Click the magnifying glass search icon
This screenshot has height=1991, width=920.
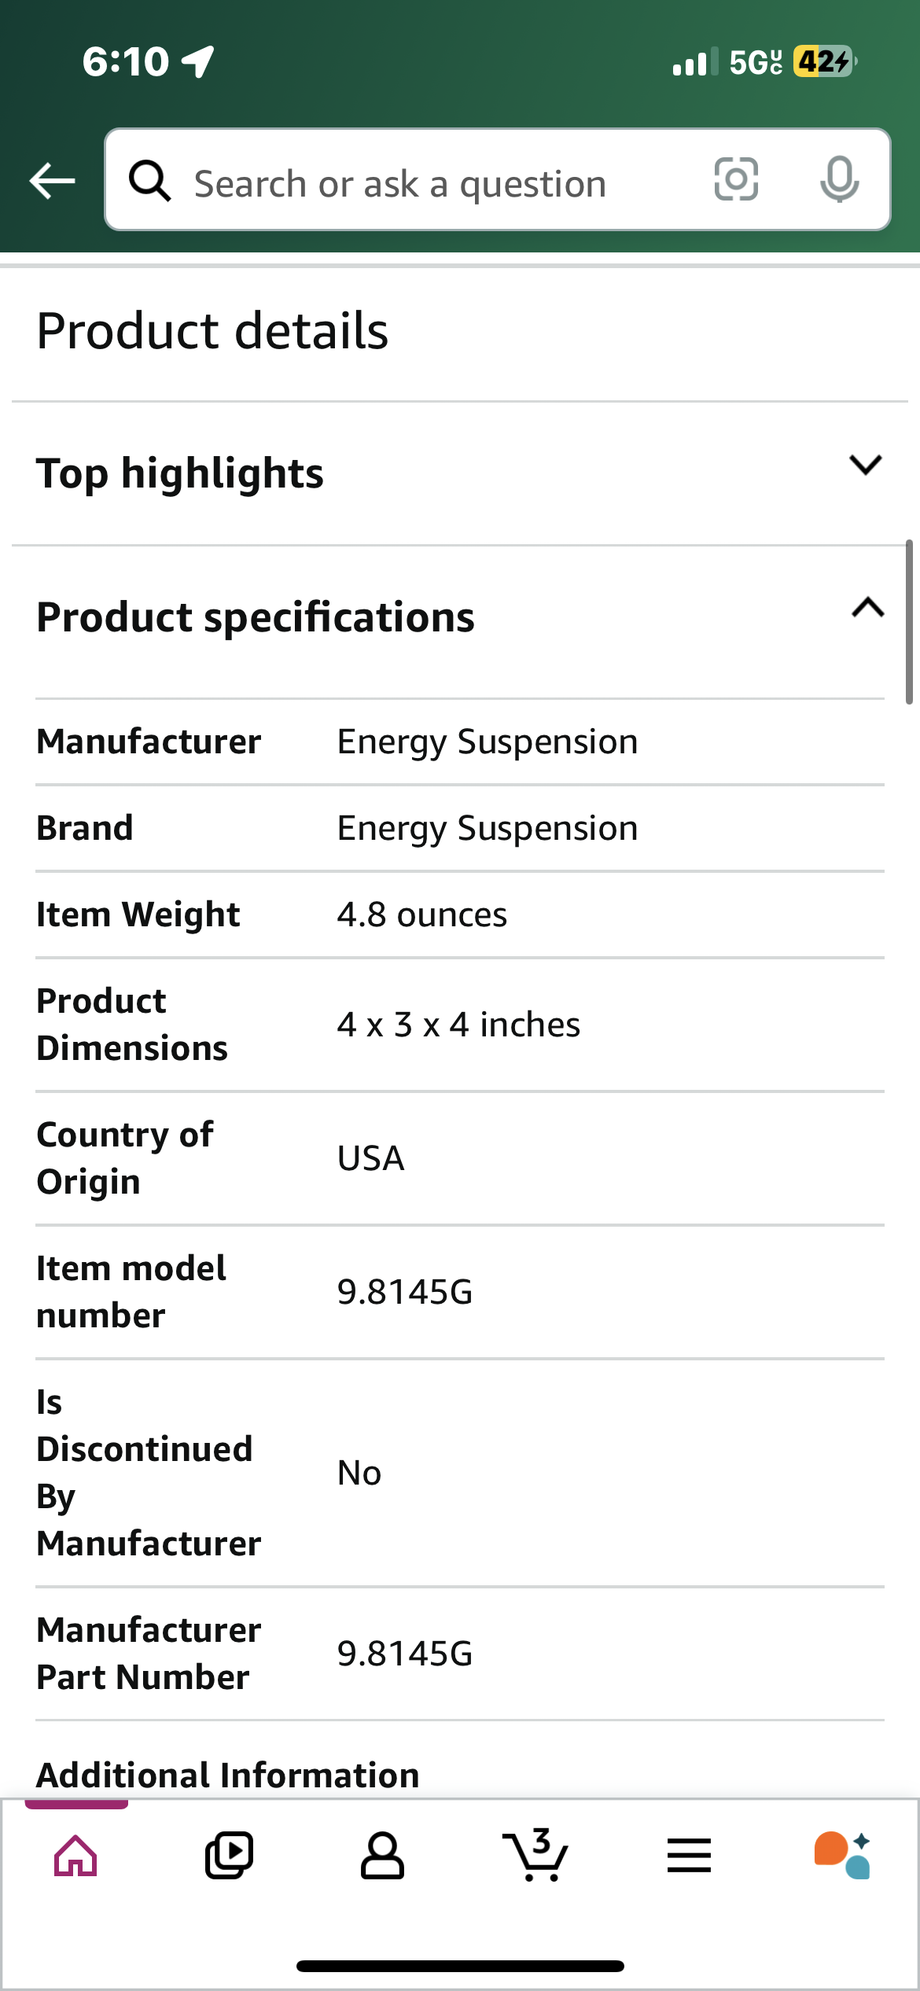click(150, 181)
